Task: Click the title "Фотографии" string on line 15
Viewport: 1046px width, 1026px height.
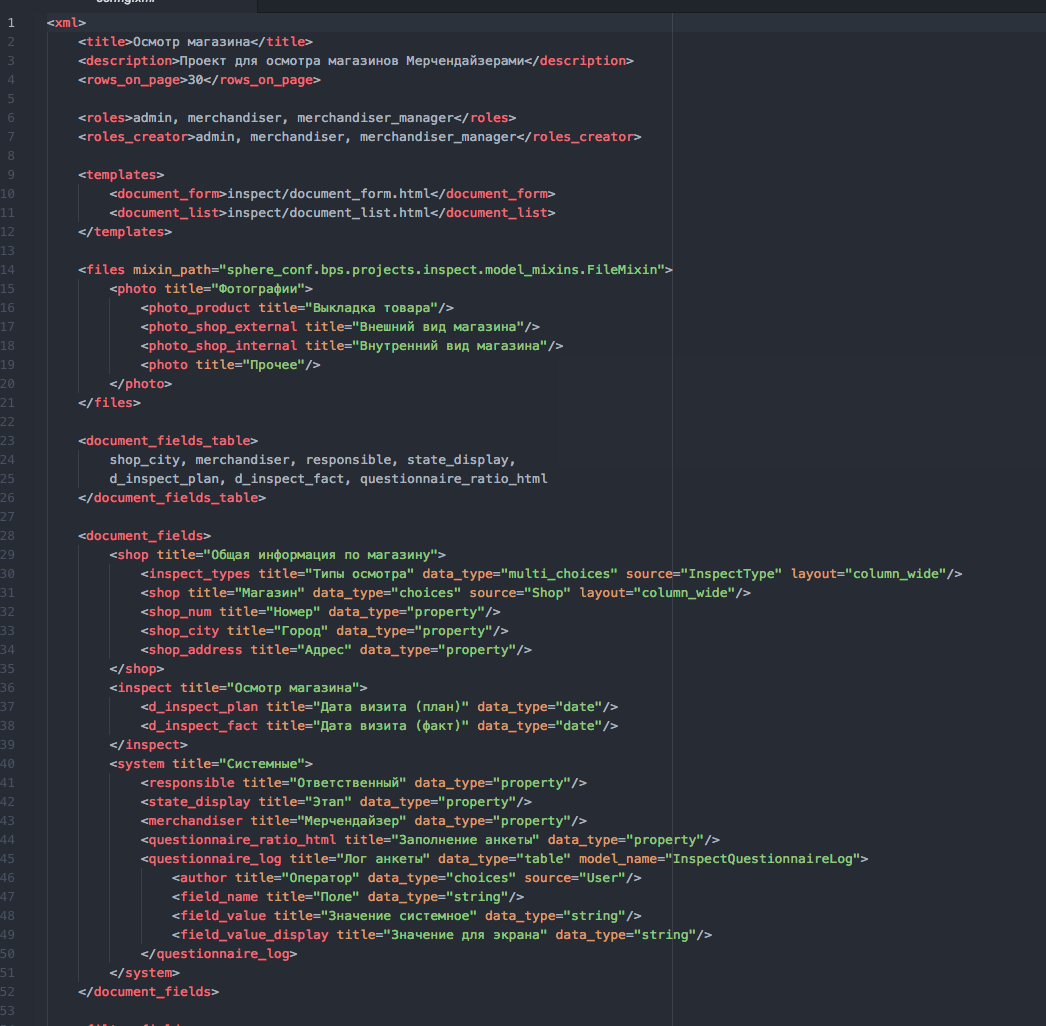Action: (258, 289)
